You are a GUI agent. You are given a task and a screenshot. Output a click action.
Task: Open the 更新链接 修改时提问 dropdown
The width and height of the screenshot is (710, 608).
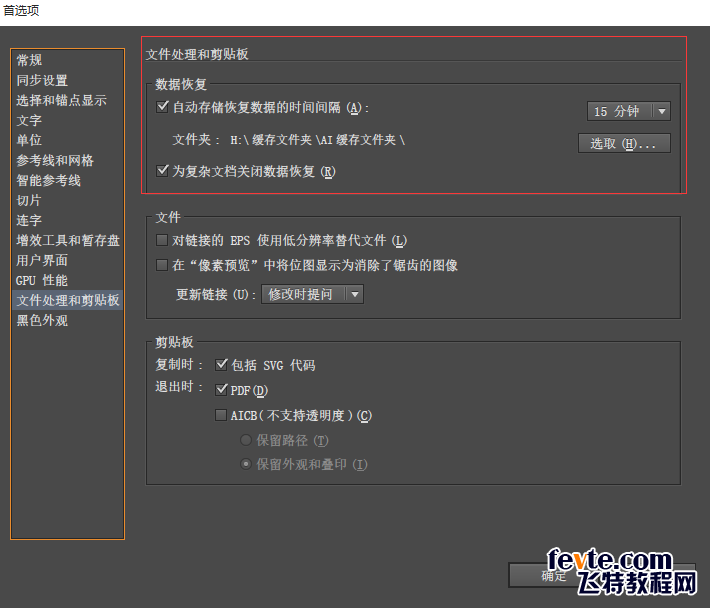[x=312, y=294]
